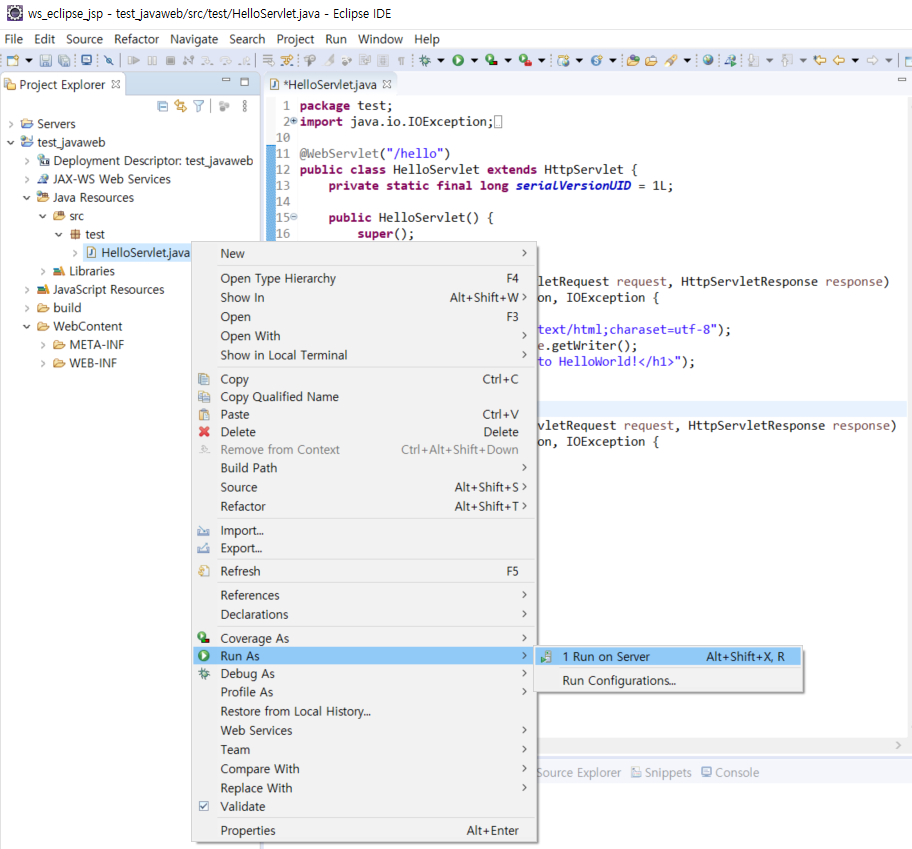Expand the Libraries tree node
The height and width of the screenshot is (849, 912).
point(43,272)
